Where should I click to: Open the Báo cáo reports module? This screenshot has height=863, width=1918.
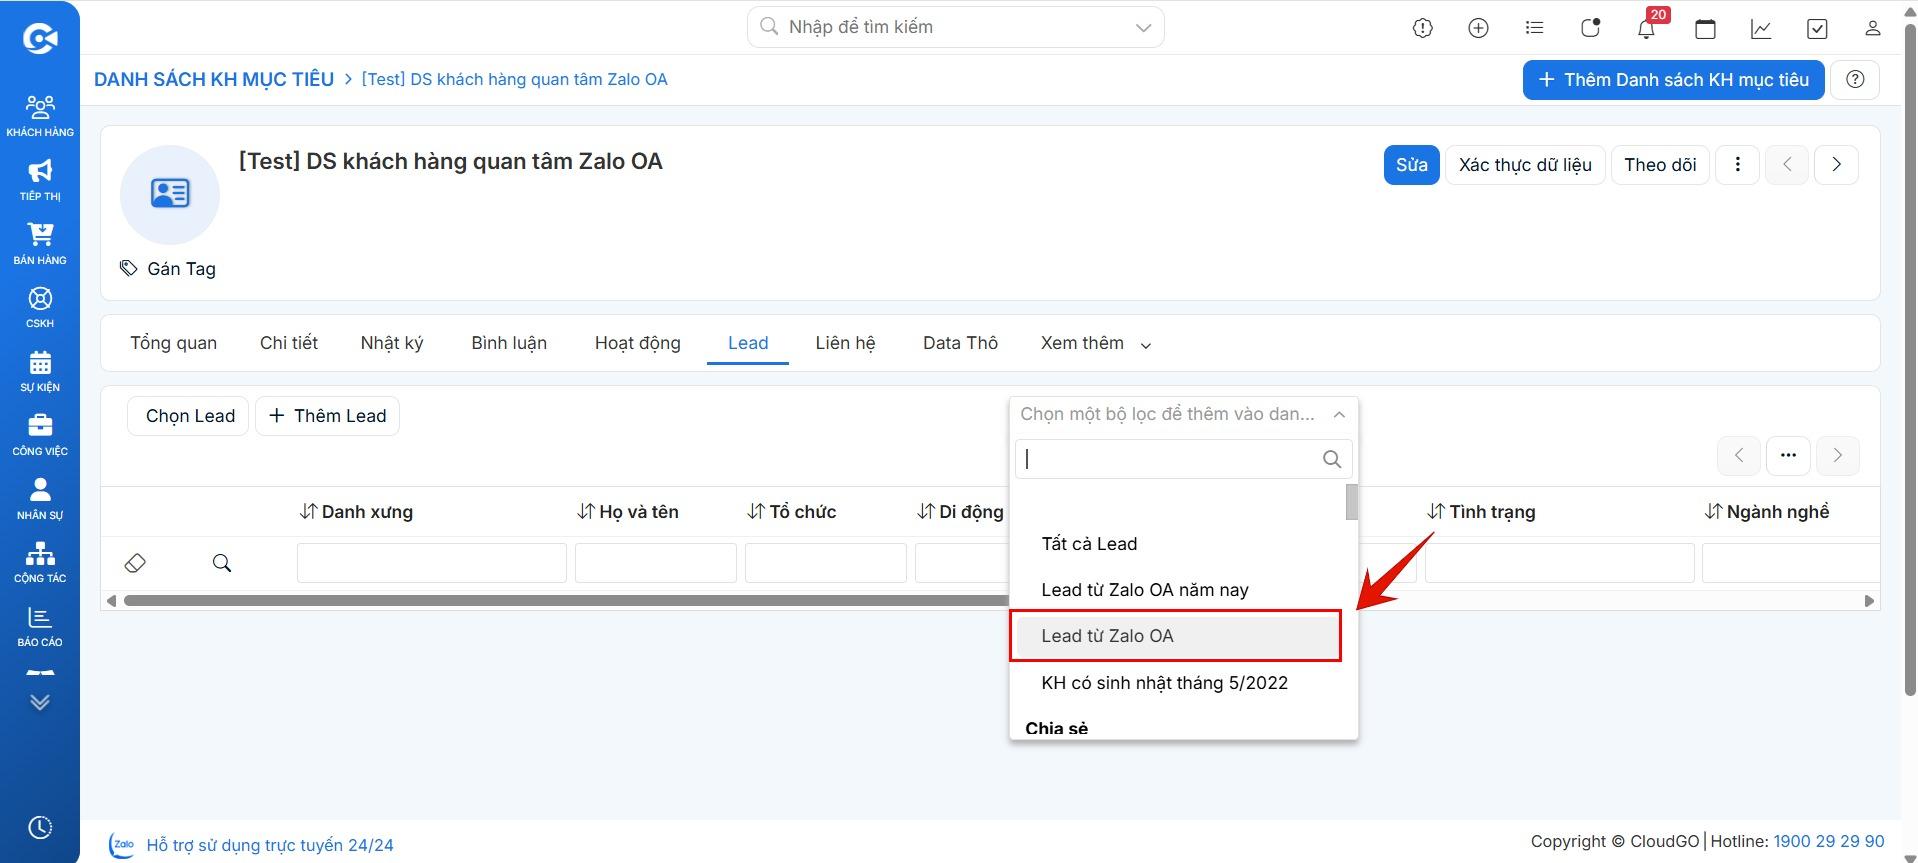40,626
